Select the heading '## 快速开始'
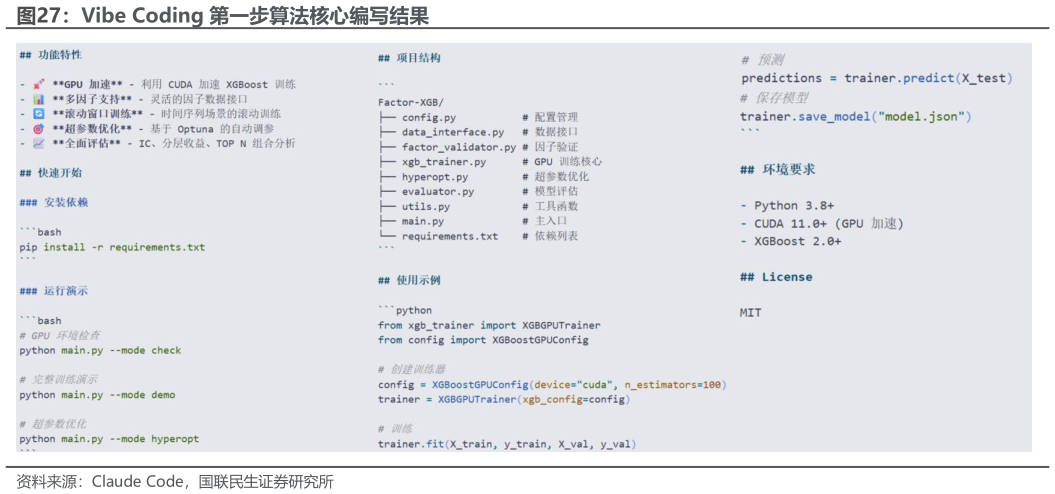1055x494 pixels. [x=50, y=173]
